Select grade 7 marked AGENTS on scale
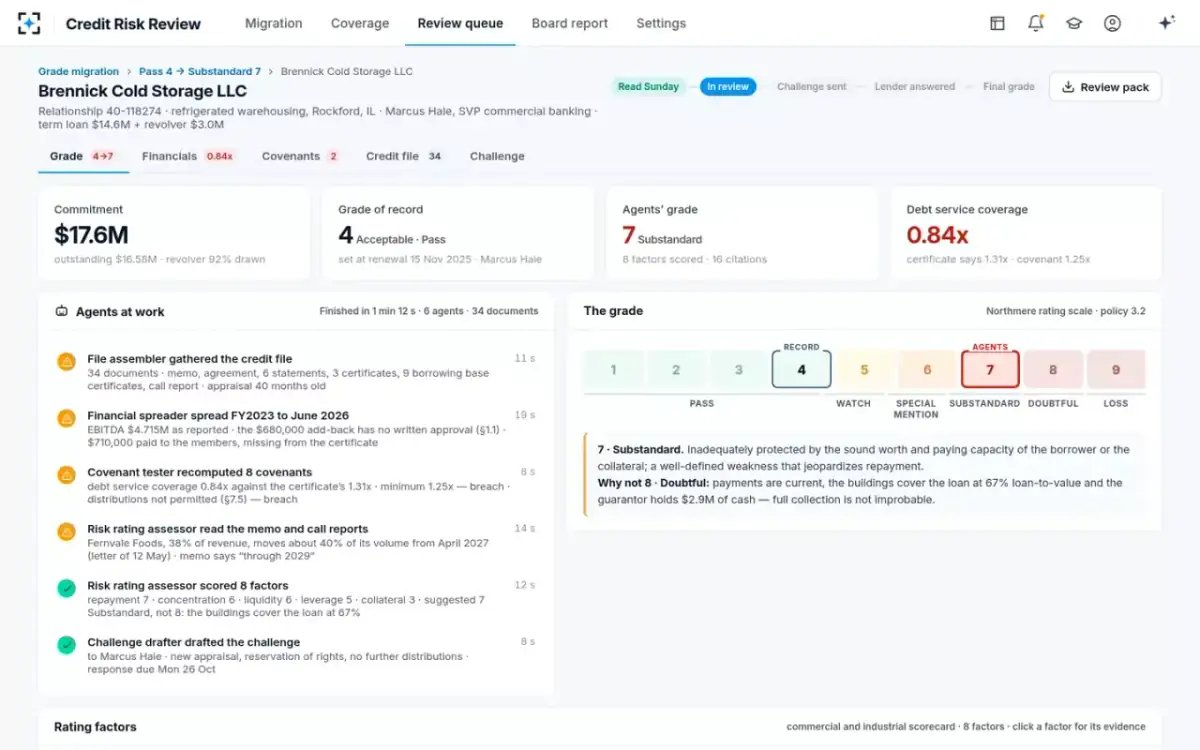The width and height of the screenshot is (1200, 750). [990, 369]
